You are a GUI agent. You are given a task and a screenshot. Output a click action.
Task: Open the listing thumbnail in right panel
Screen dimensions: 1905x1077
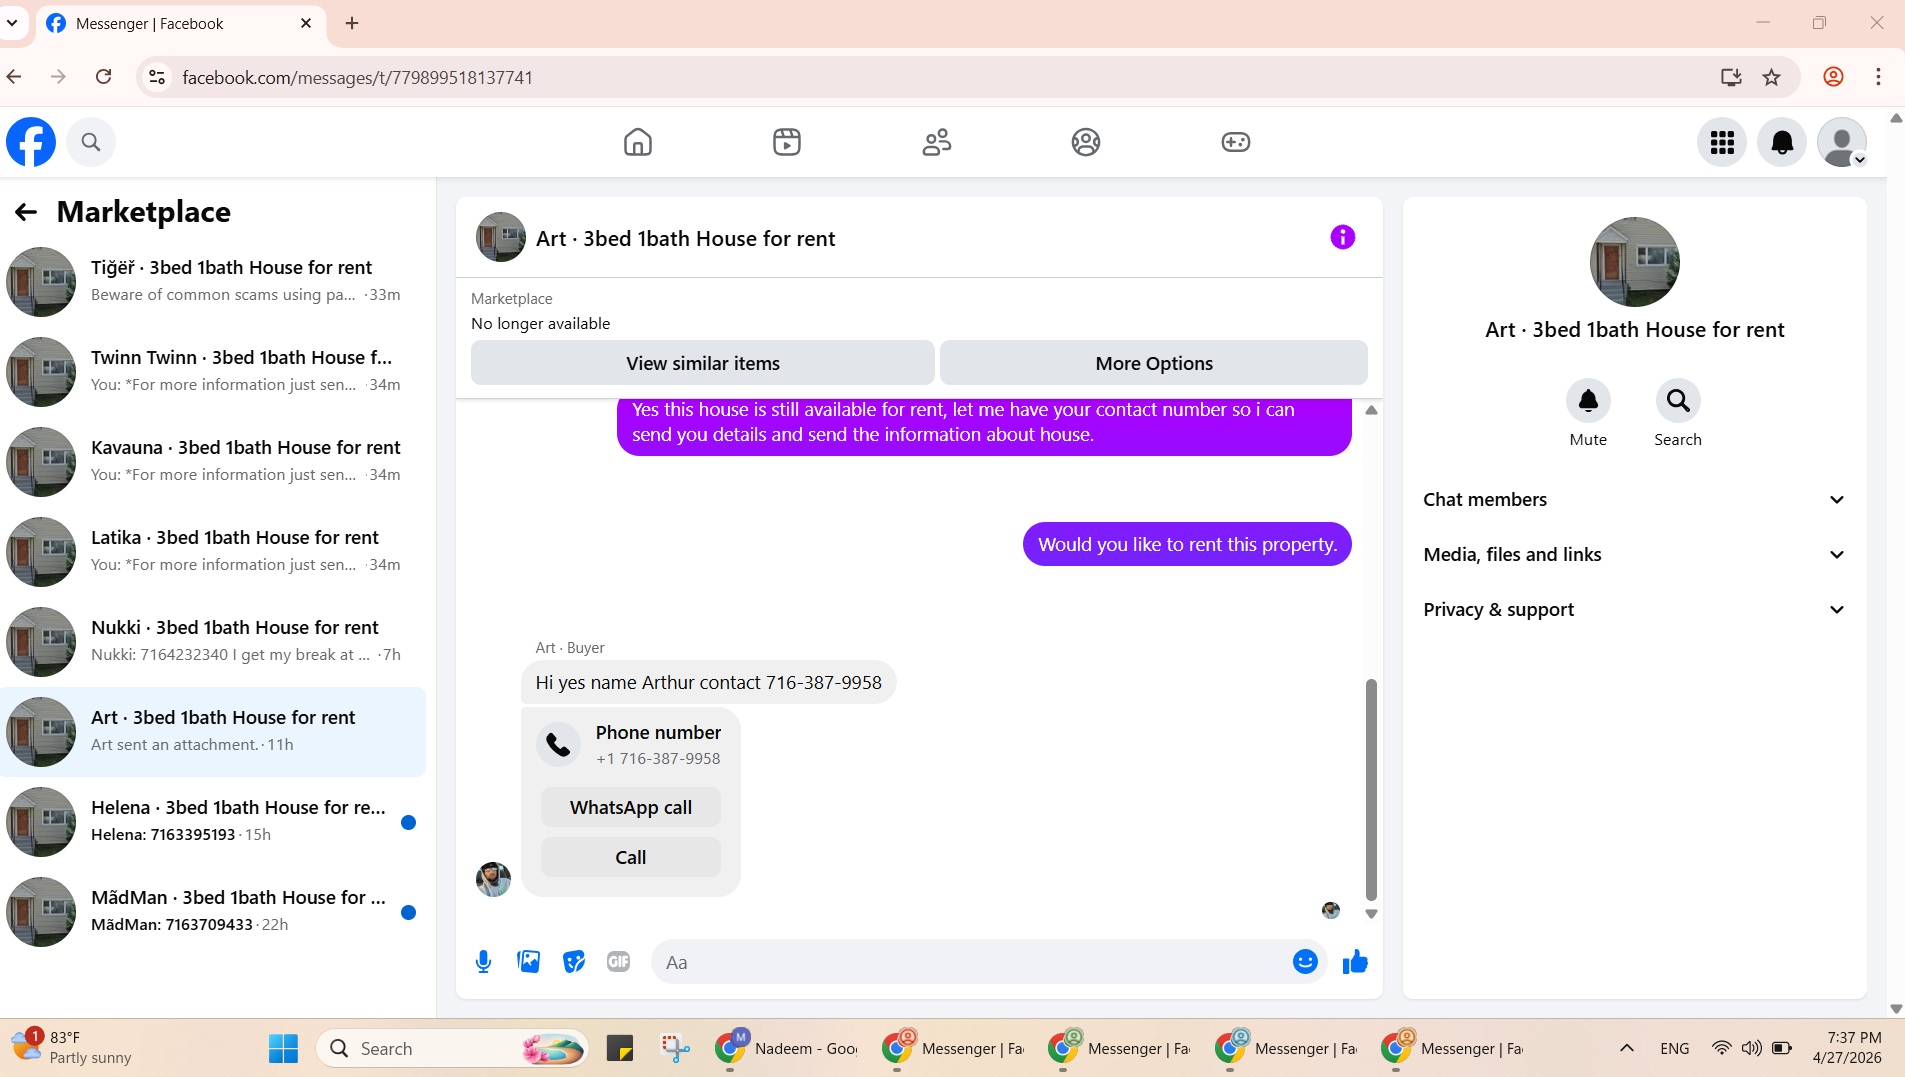tap(1635, 262)
